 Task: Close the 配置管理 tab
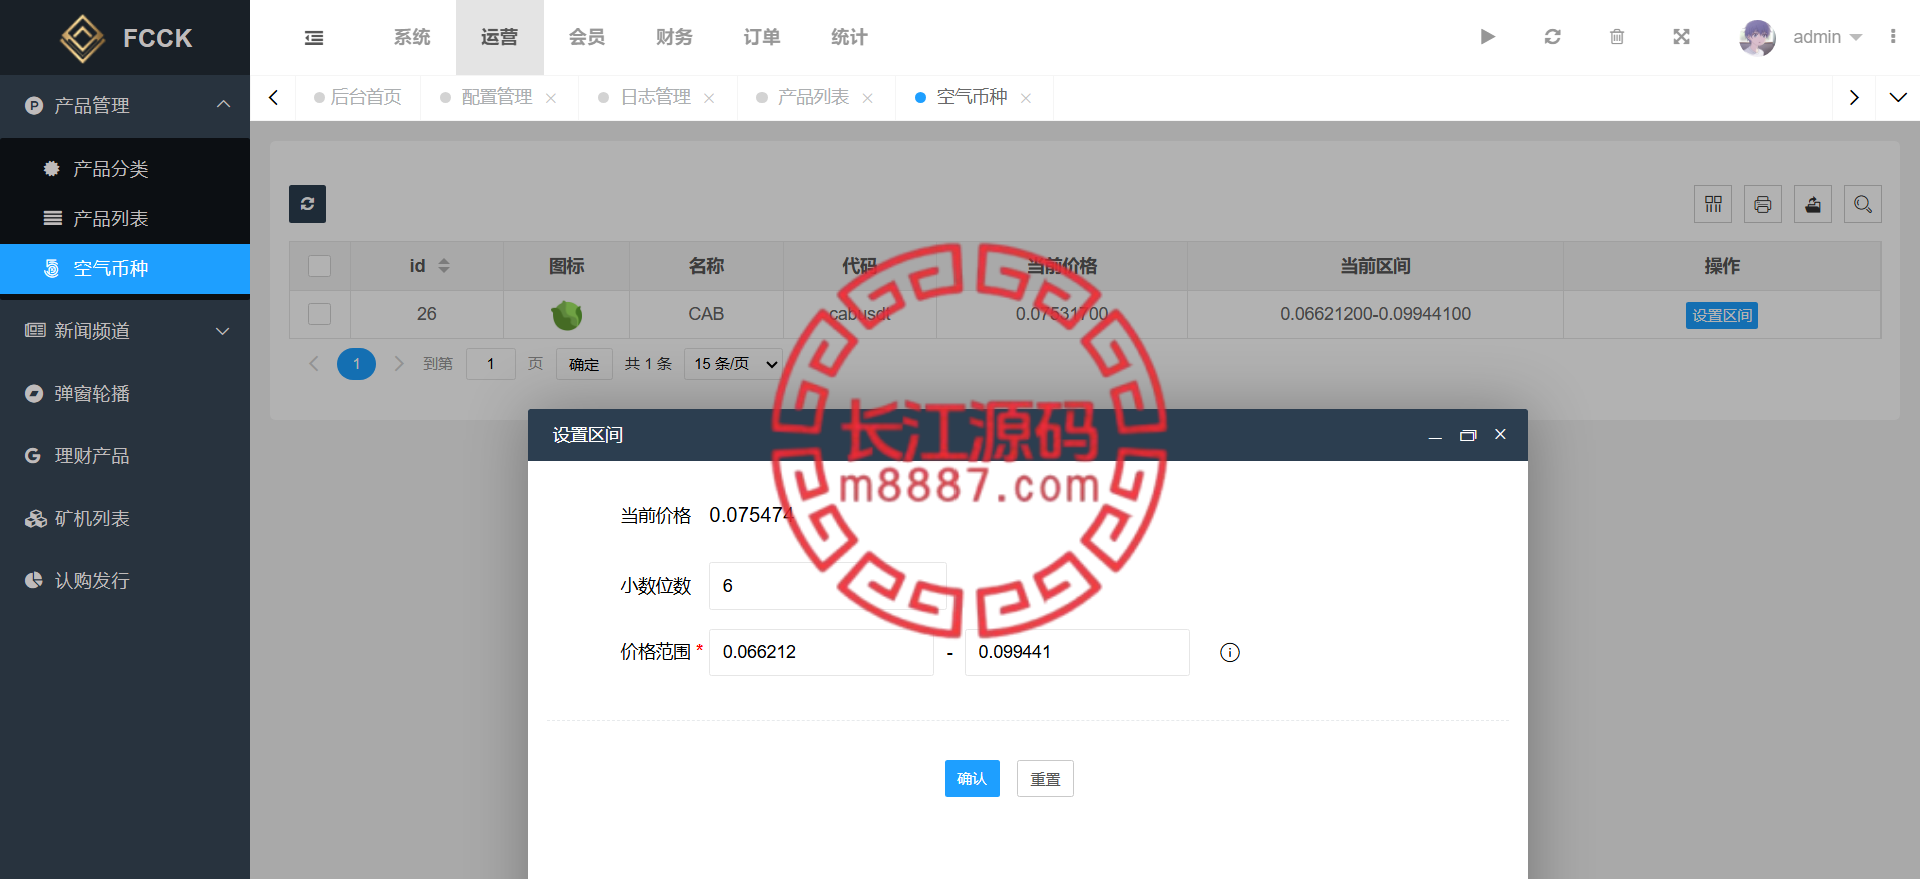(x=551, y=98)
